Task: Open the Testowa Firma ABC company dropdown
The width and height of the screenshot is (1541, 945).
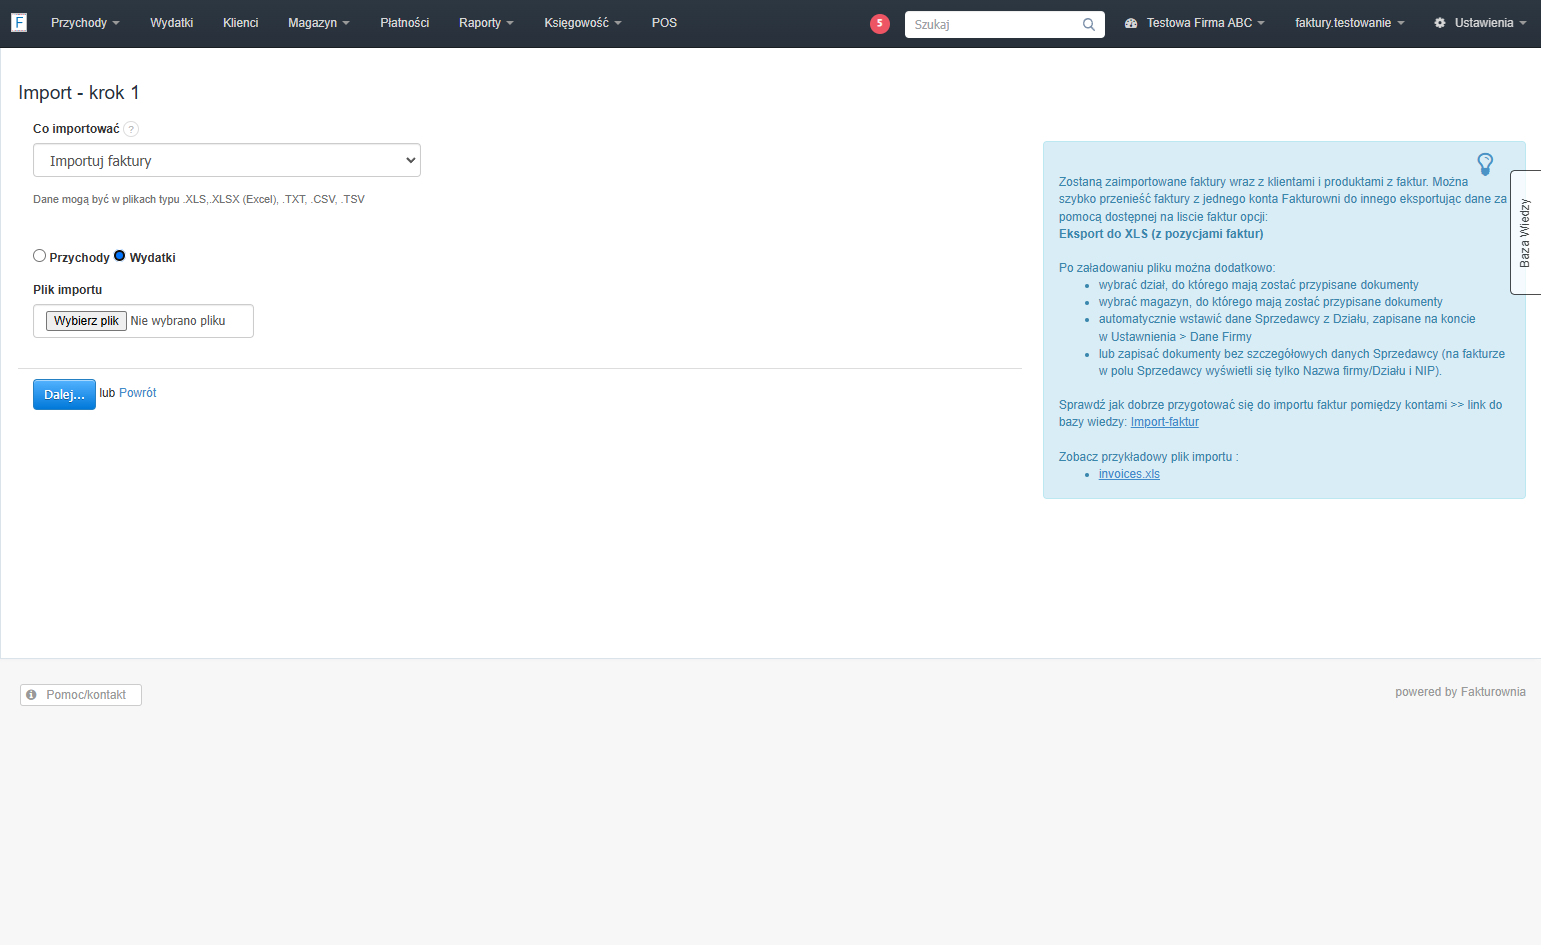Action: point(1205,23)
